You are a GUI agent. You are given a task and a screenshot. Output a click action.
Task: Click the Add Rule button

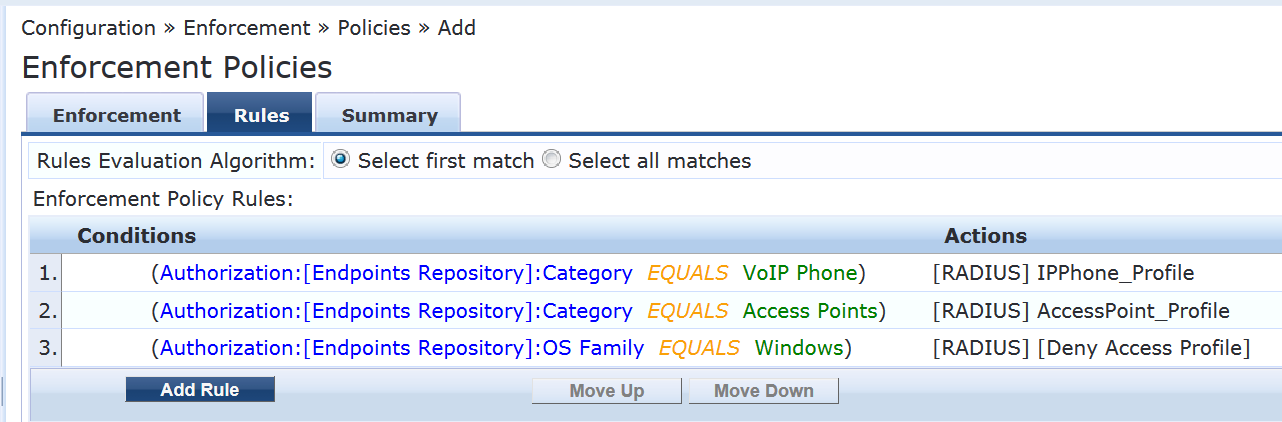200,390
